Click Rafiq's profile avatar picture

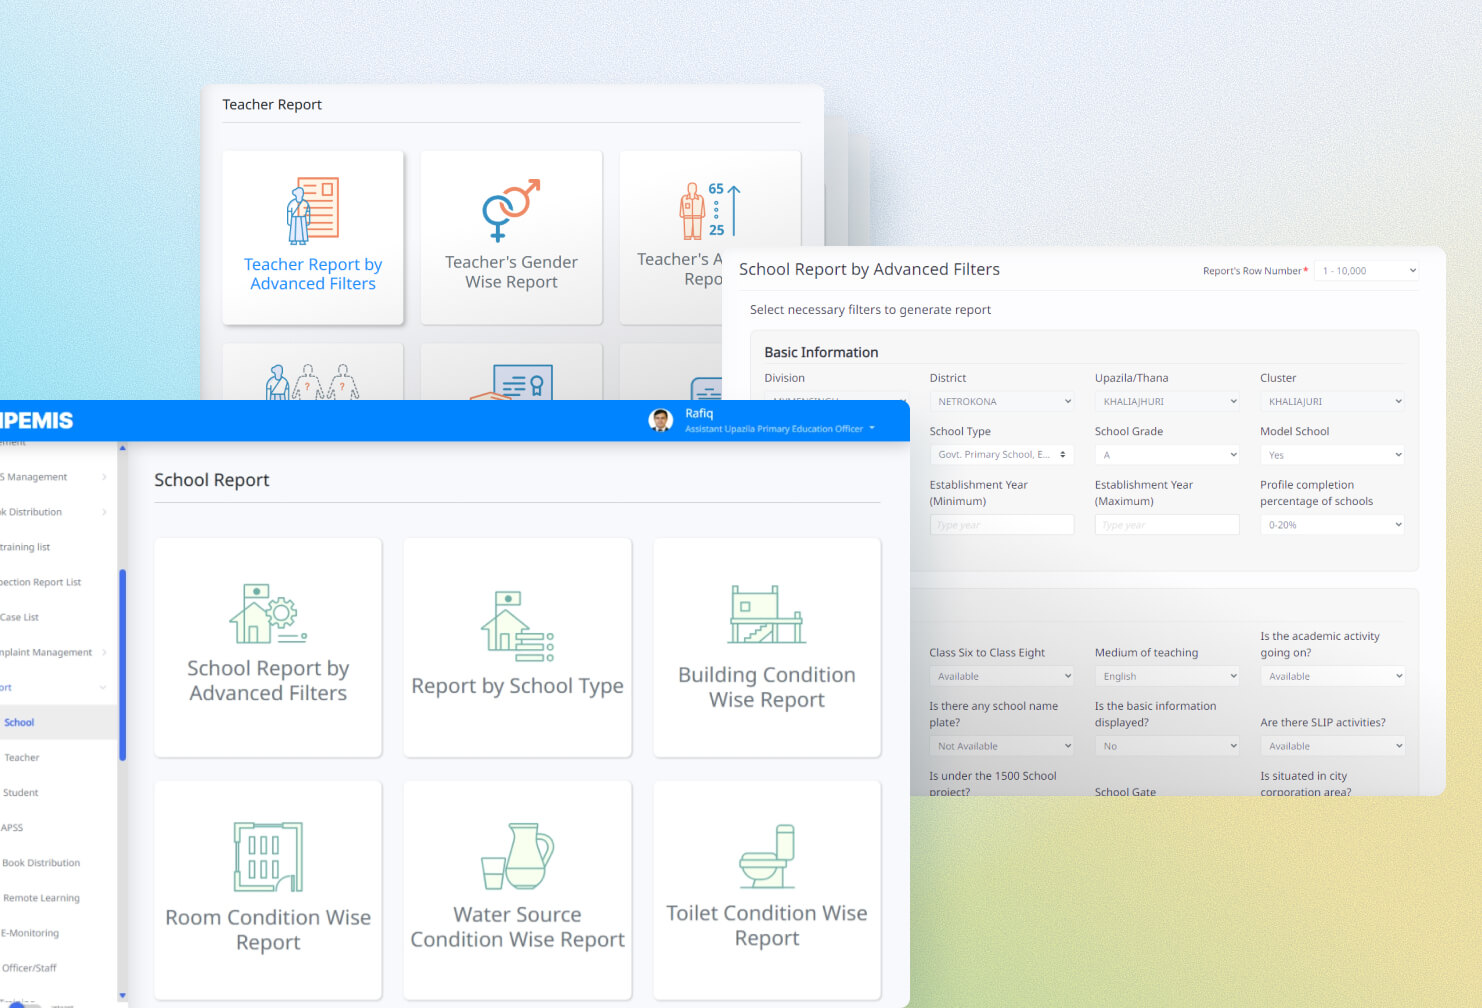coord(660,421)
